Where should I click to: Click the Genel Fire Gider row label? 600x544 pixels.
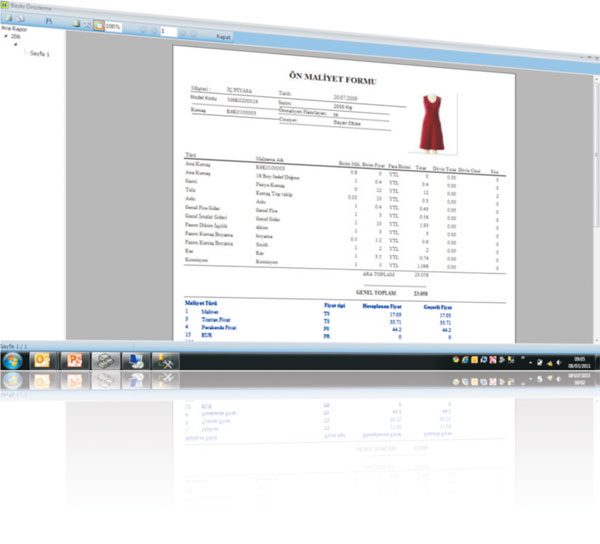(x=202, y=208)
